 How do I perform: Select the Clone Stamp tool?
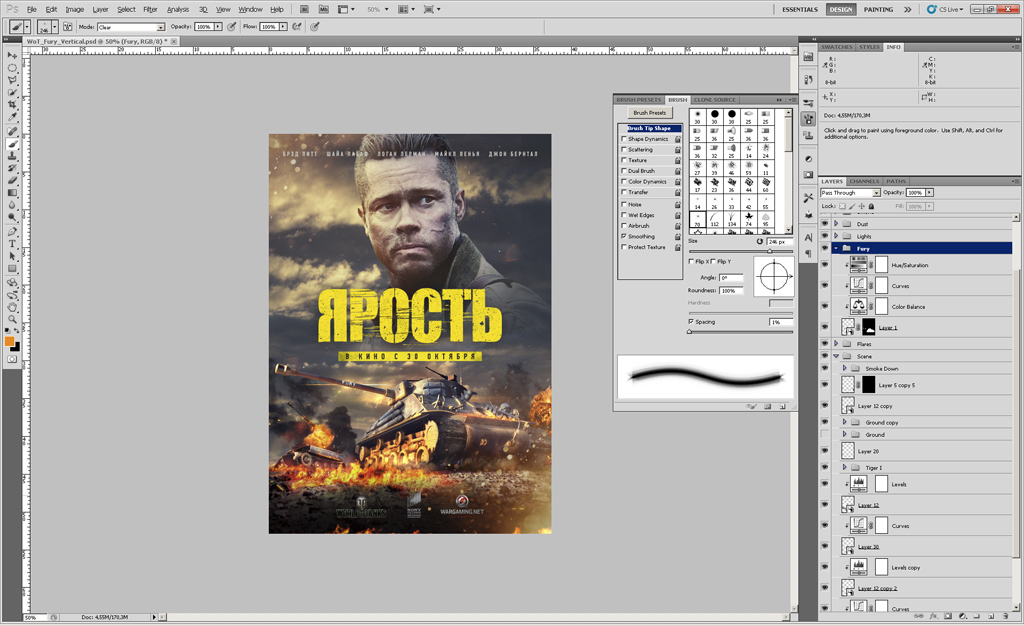[x=12, y=157]
